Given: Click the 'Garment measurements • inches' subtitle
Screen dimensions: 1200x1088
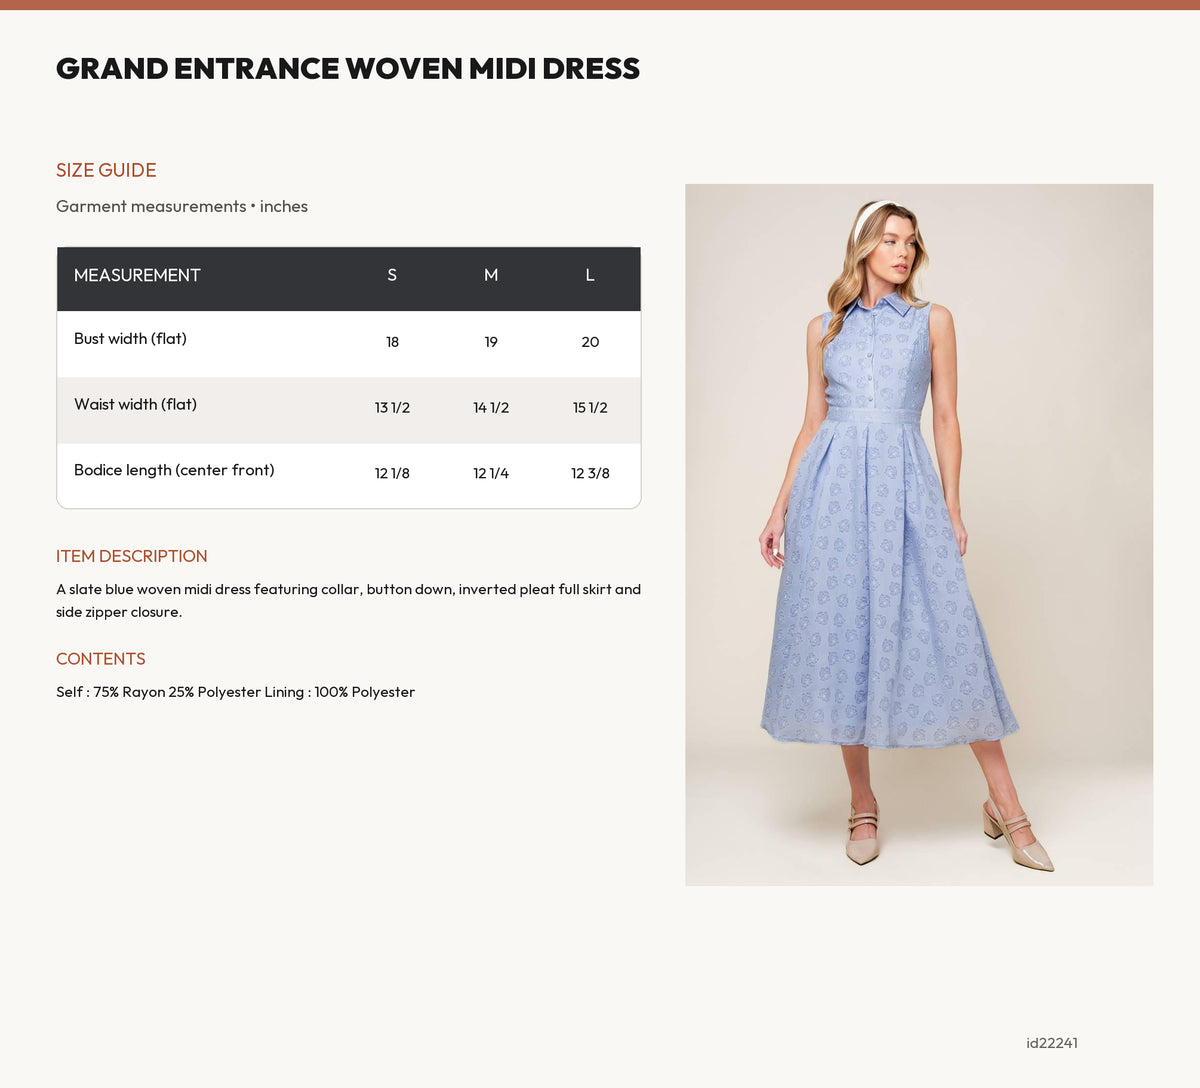Looking at the screenshot, I should (182, 206).
